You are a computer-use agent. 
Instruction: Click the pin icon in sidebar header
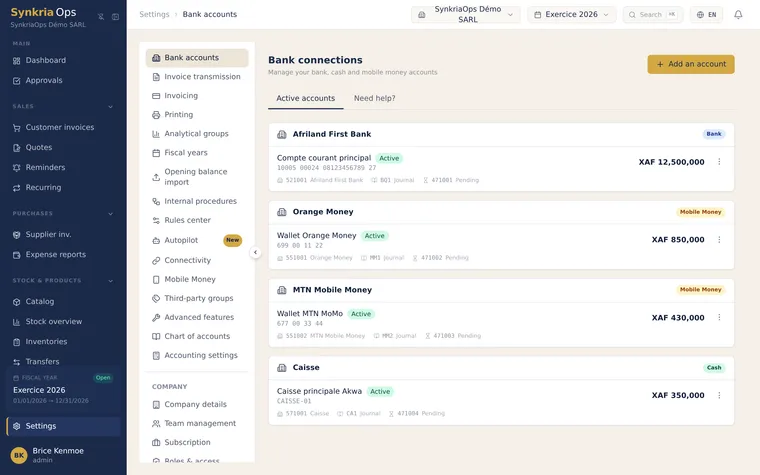click(x=101, y=16)
